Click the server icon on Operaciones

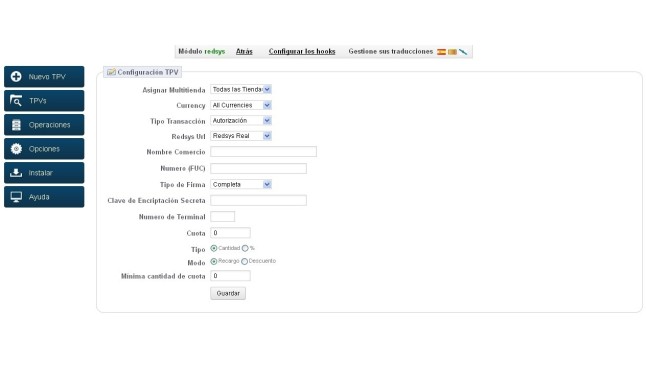click(x=16, y=125)
